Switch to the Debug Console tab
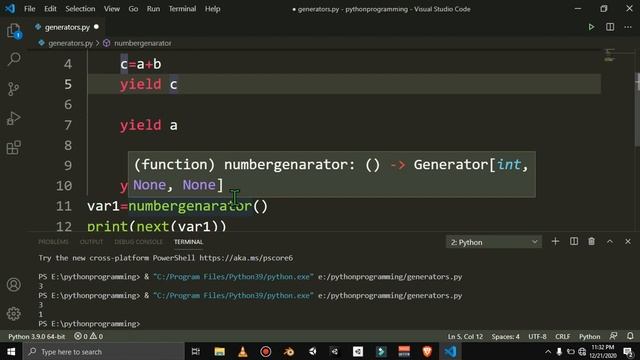Viewport: 640px width, 360px height. pyautogui.click(x=138, y=242)
